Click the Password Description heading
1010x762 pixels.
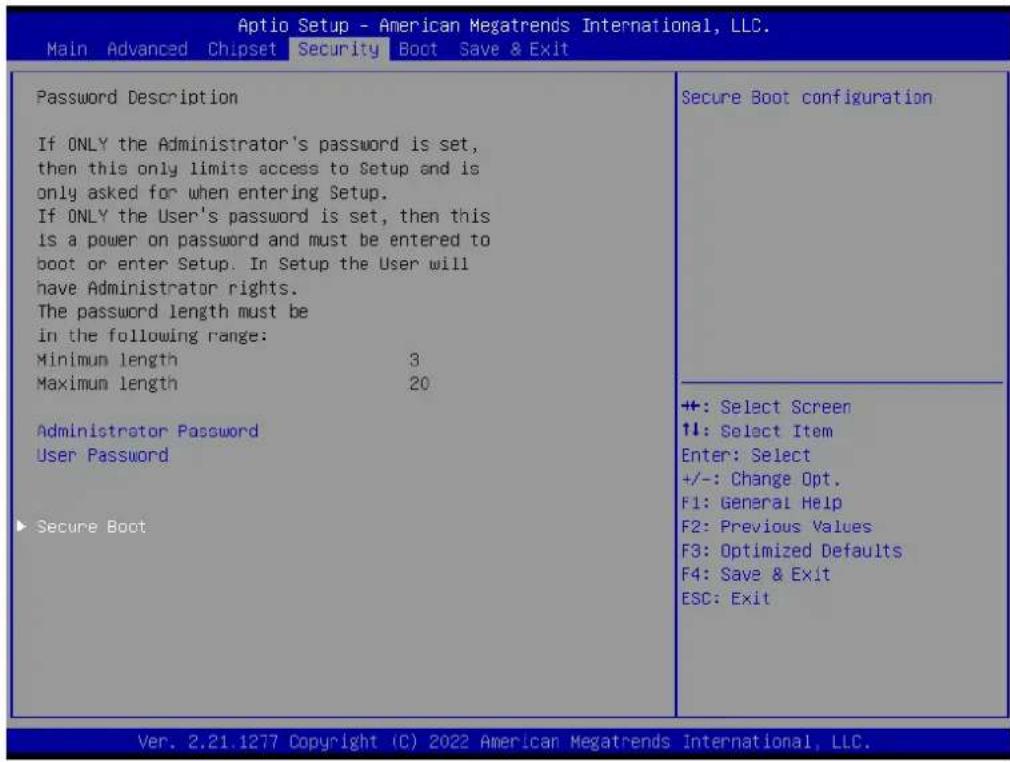pos(137,97)
